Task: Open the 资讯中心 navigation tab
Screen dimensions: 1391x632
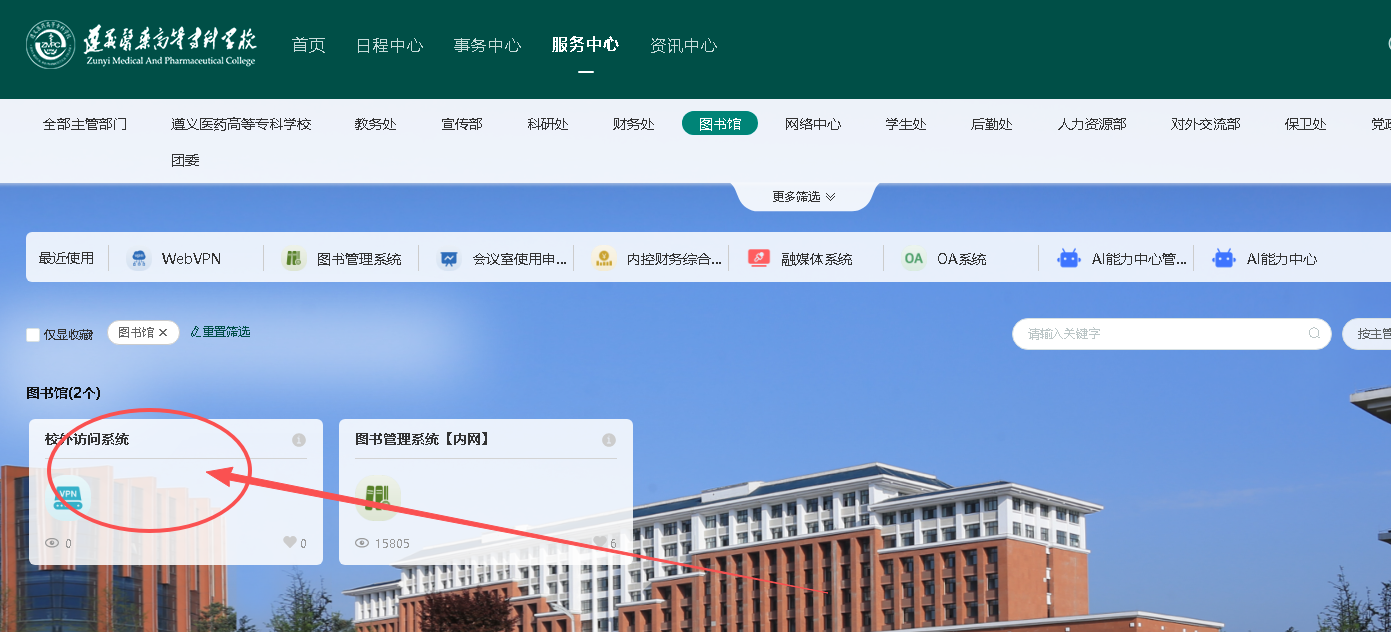Action: pos(683,46)
